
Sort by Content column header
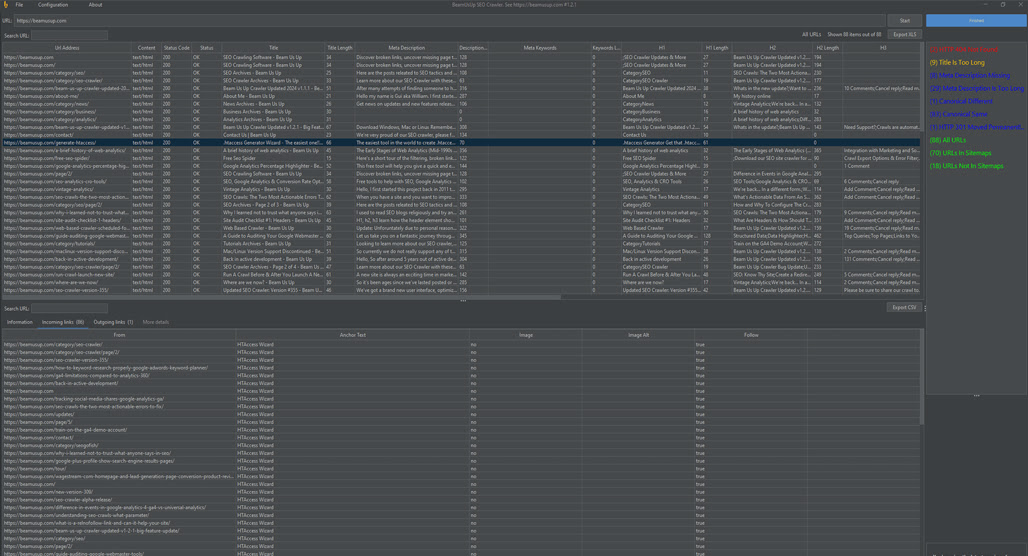(146, 48)
